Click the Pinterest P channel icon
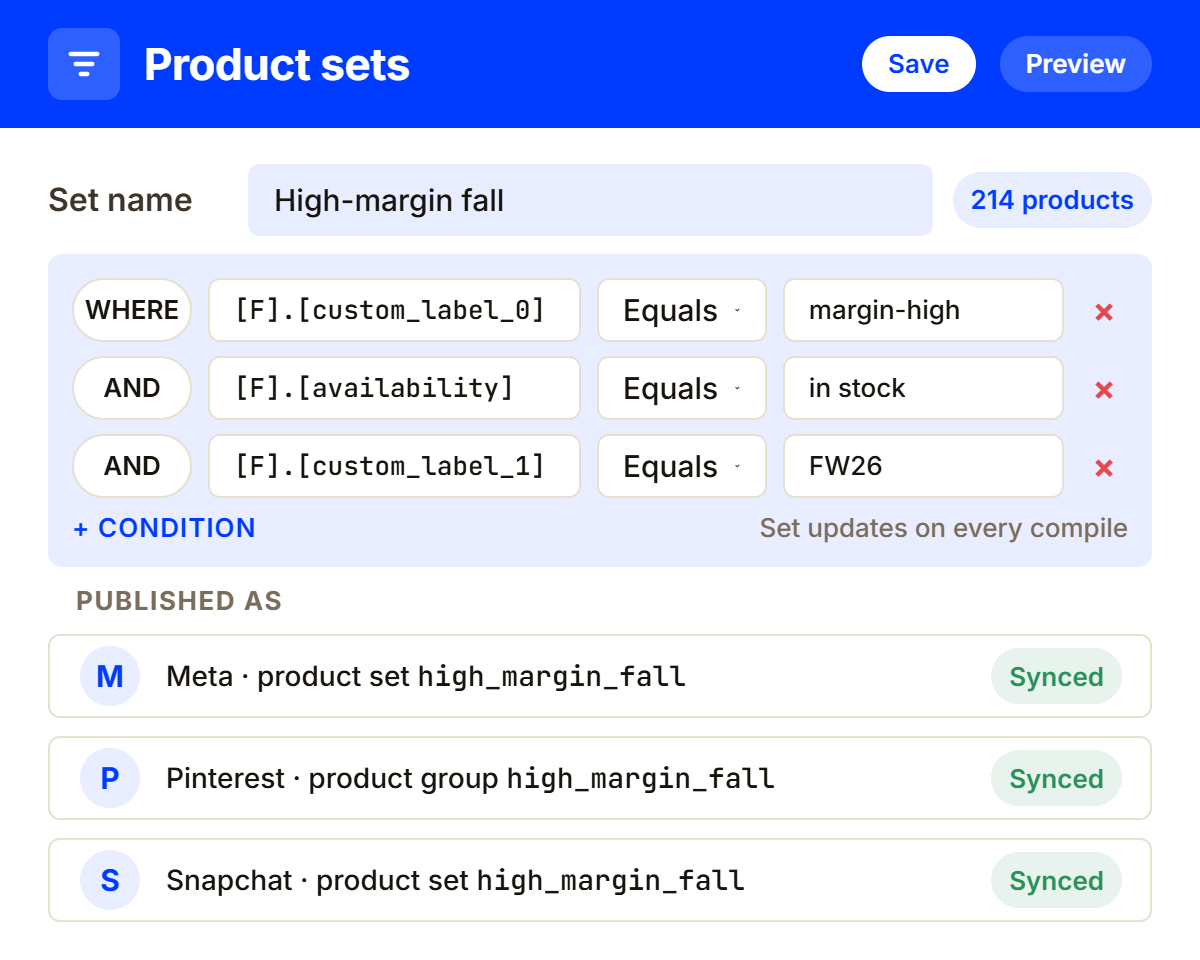 pos(110,779)
